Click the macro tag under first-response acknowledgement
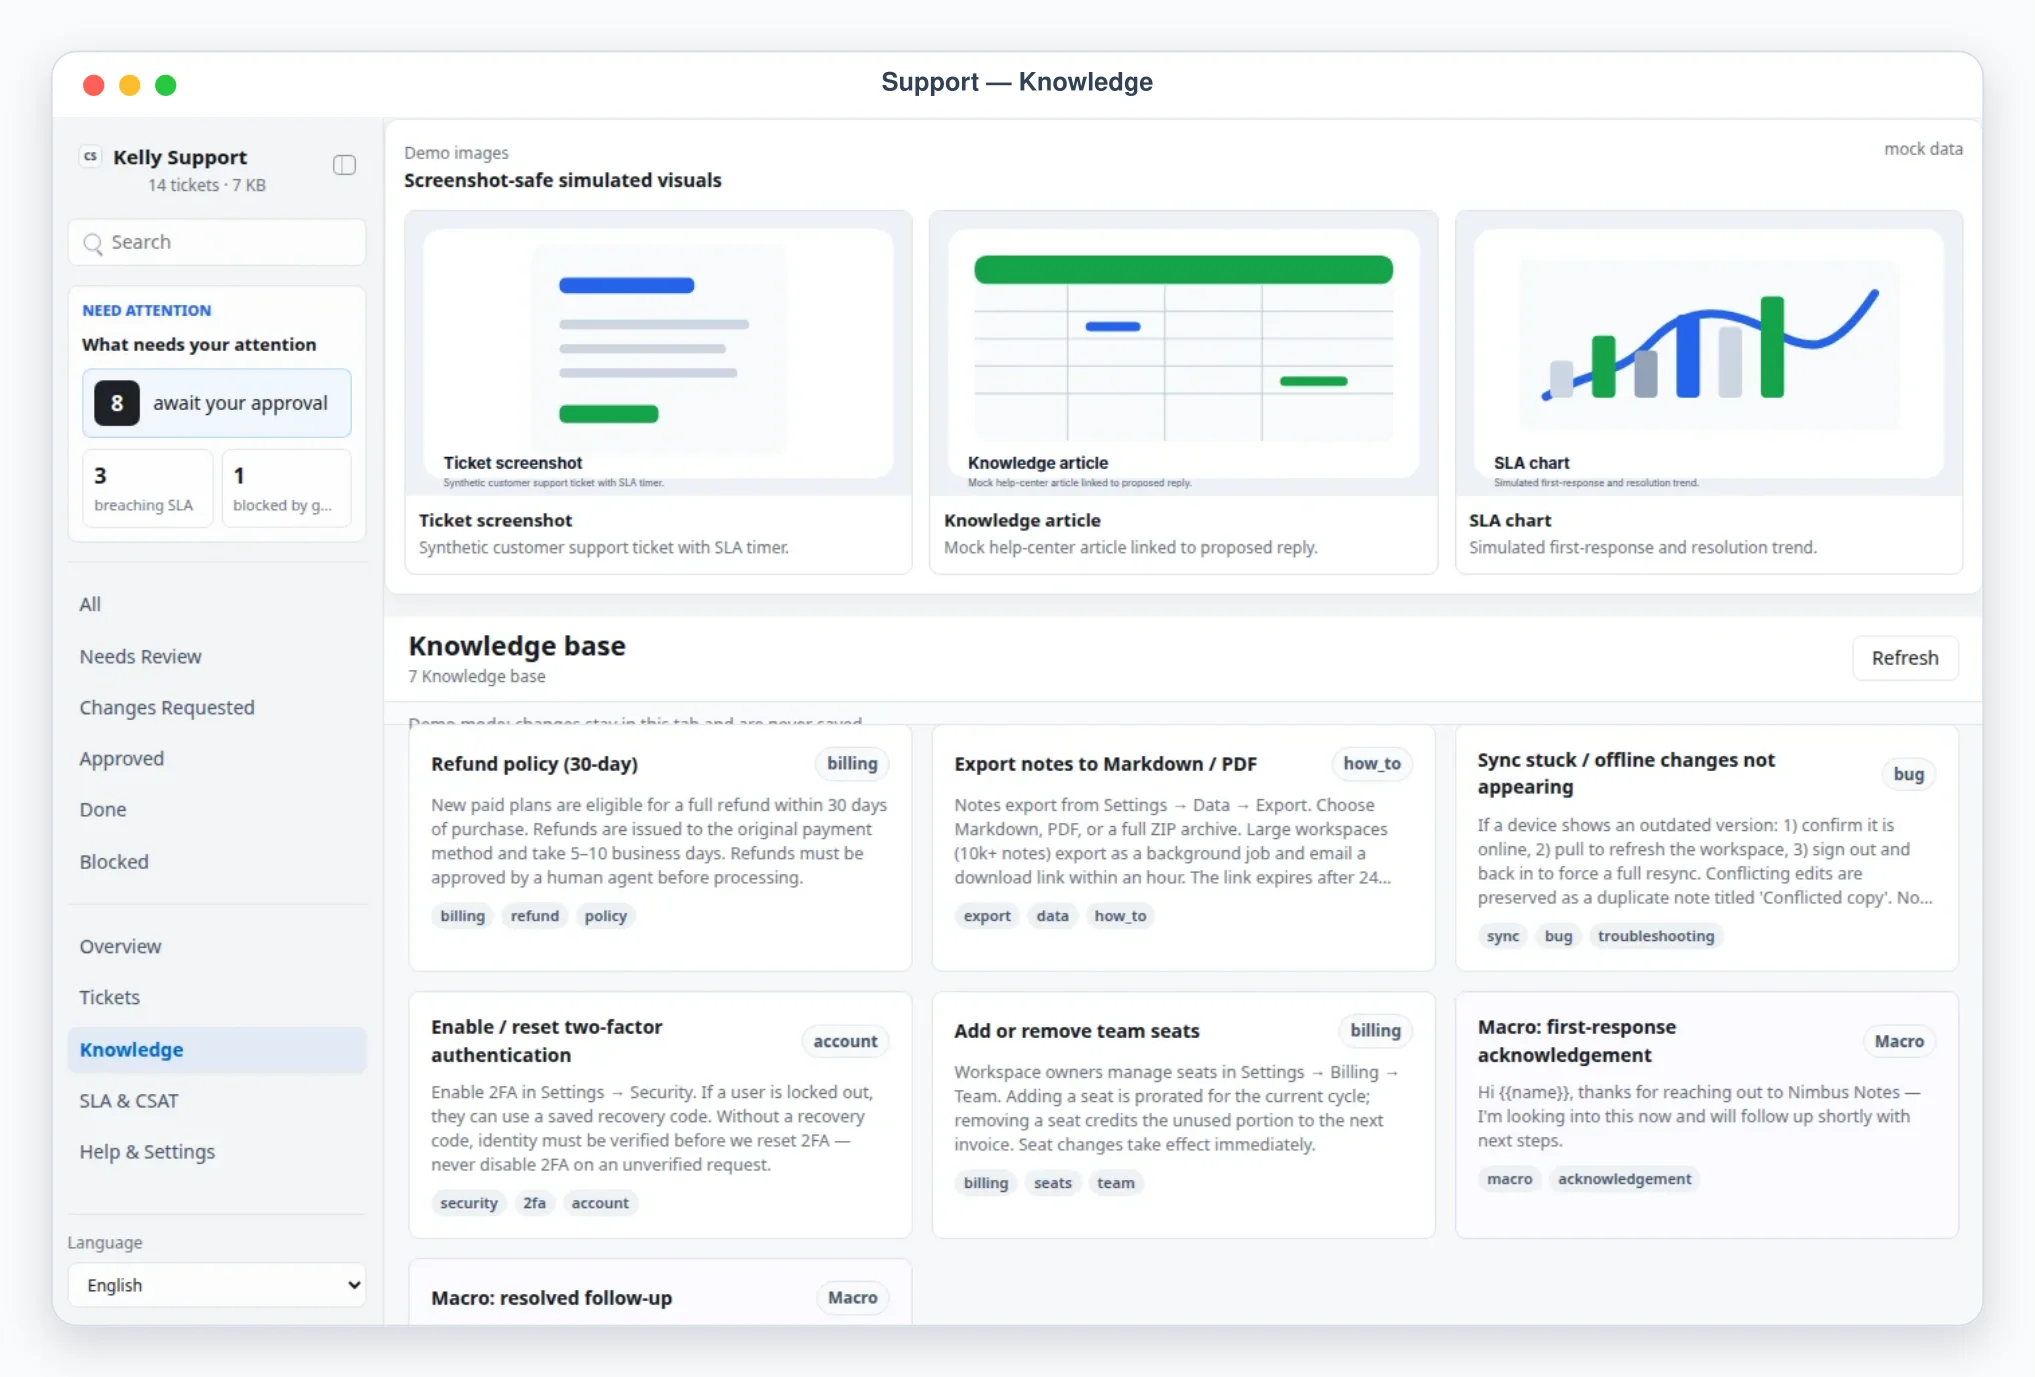 [x=1509, y=1179]
